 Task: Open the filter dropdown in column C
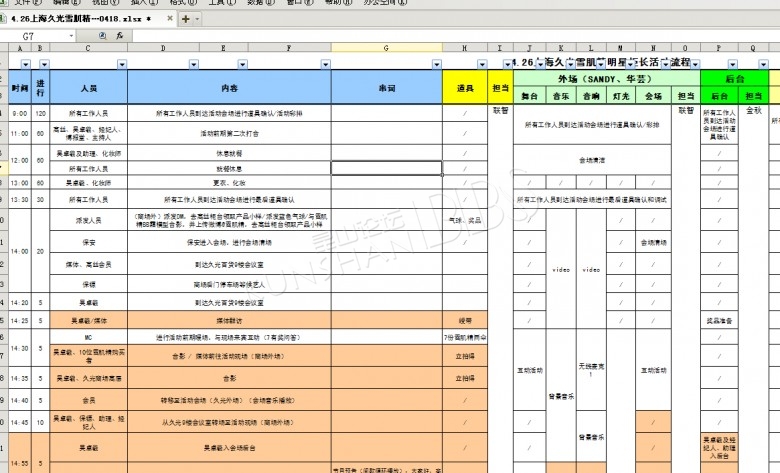coord(122,64)
